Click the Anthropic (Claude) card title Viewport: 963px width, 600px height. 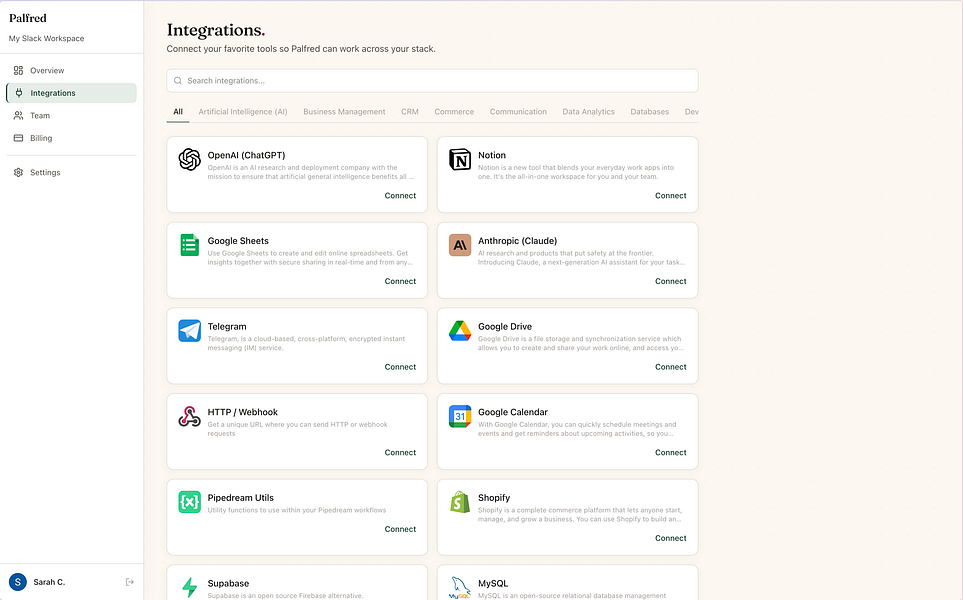point(518,241)
